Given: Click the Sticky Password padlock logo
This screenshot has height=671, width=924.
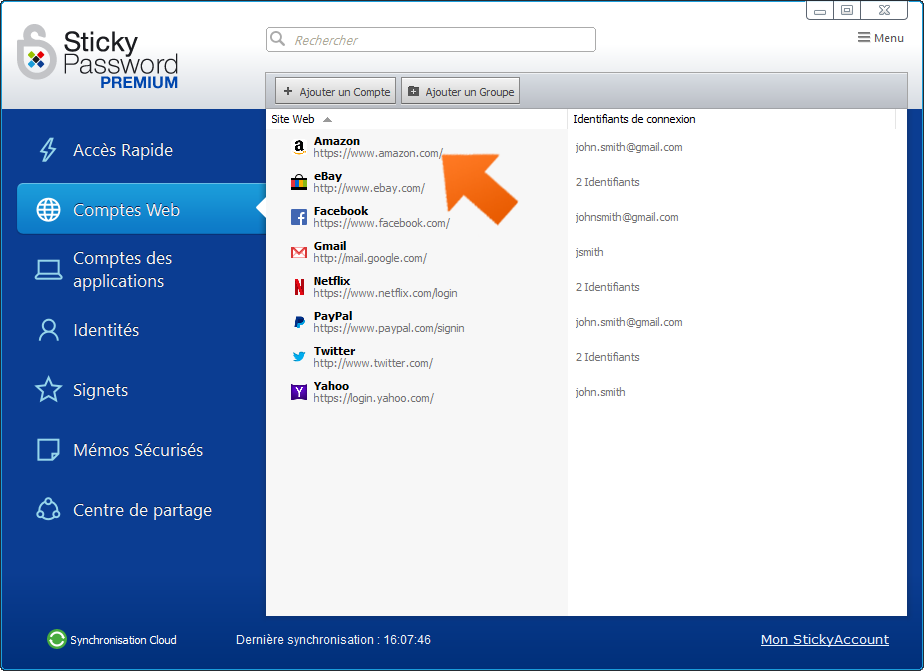Looking at the screenshot, I should [37, 53].
